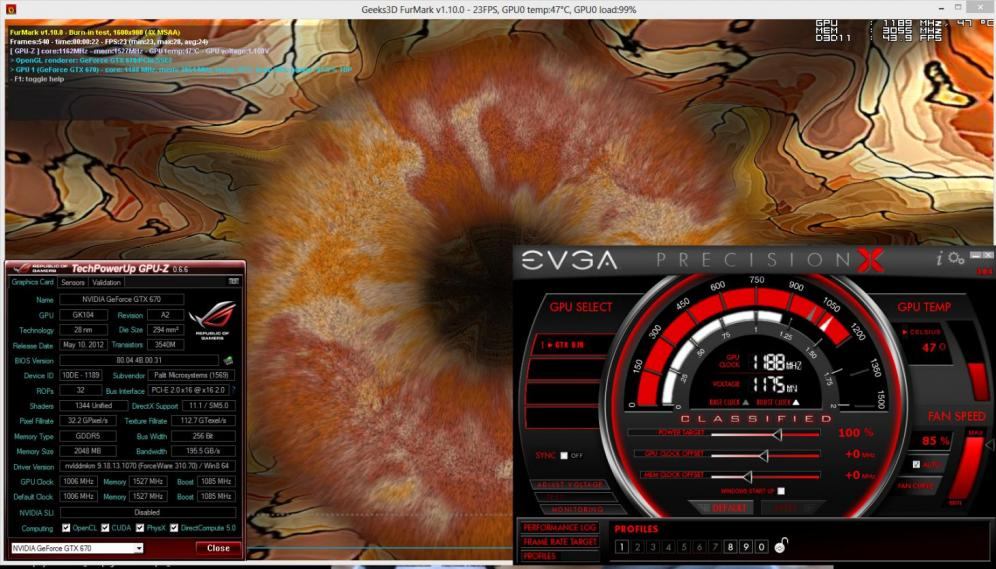Toggle the DirectCompute 5.0 checkbox
Image resolution: width=996 pixels, height=569 pixels.
click(x=174, y=528)
